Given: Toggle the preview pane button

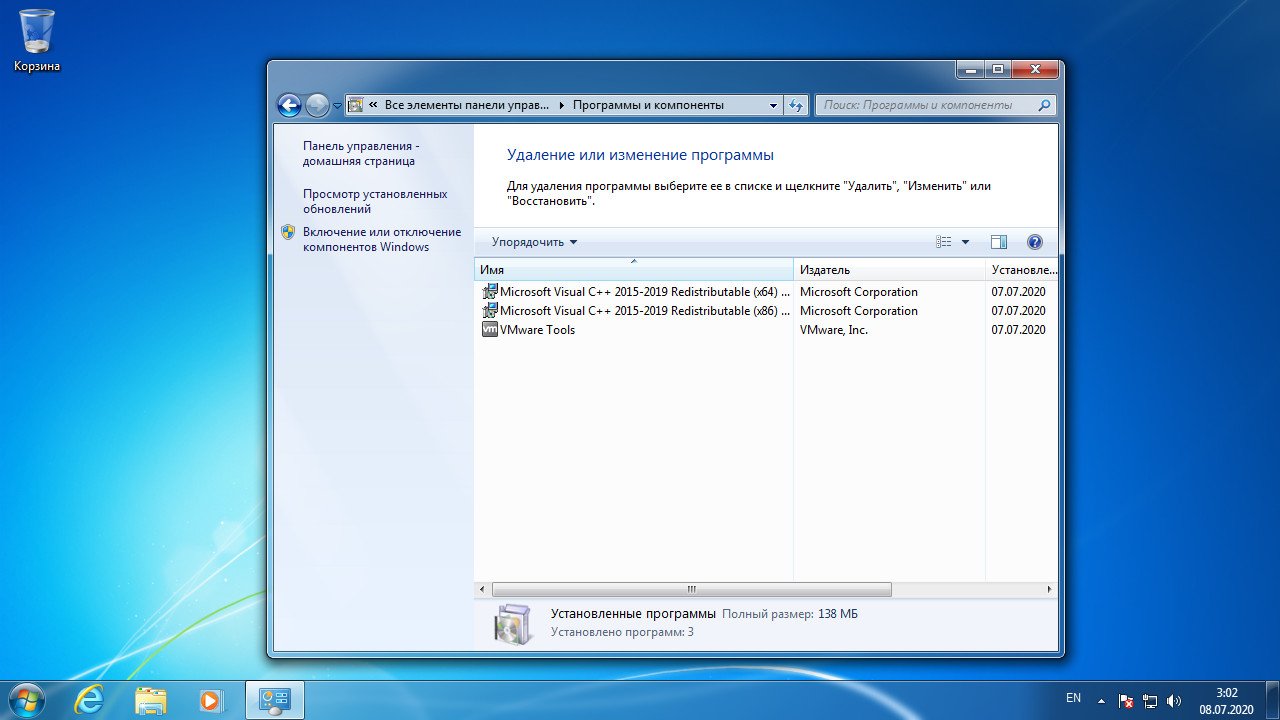Looking at the screenshot, I should [998, 242].
